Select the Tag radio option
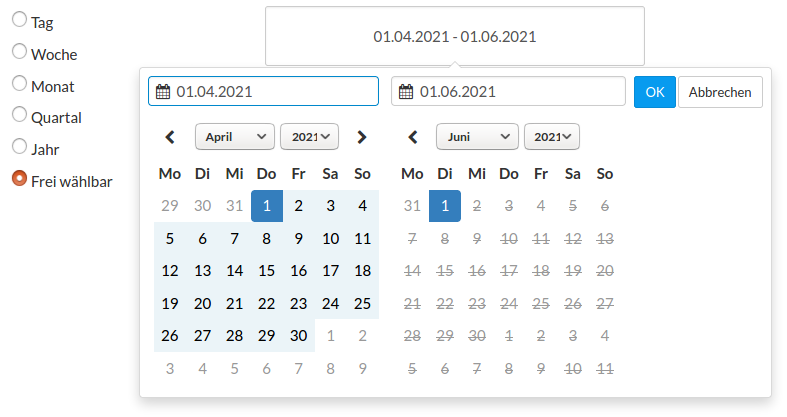The image size is (787, 417). 20,20
